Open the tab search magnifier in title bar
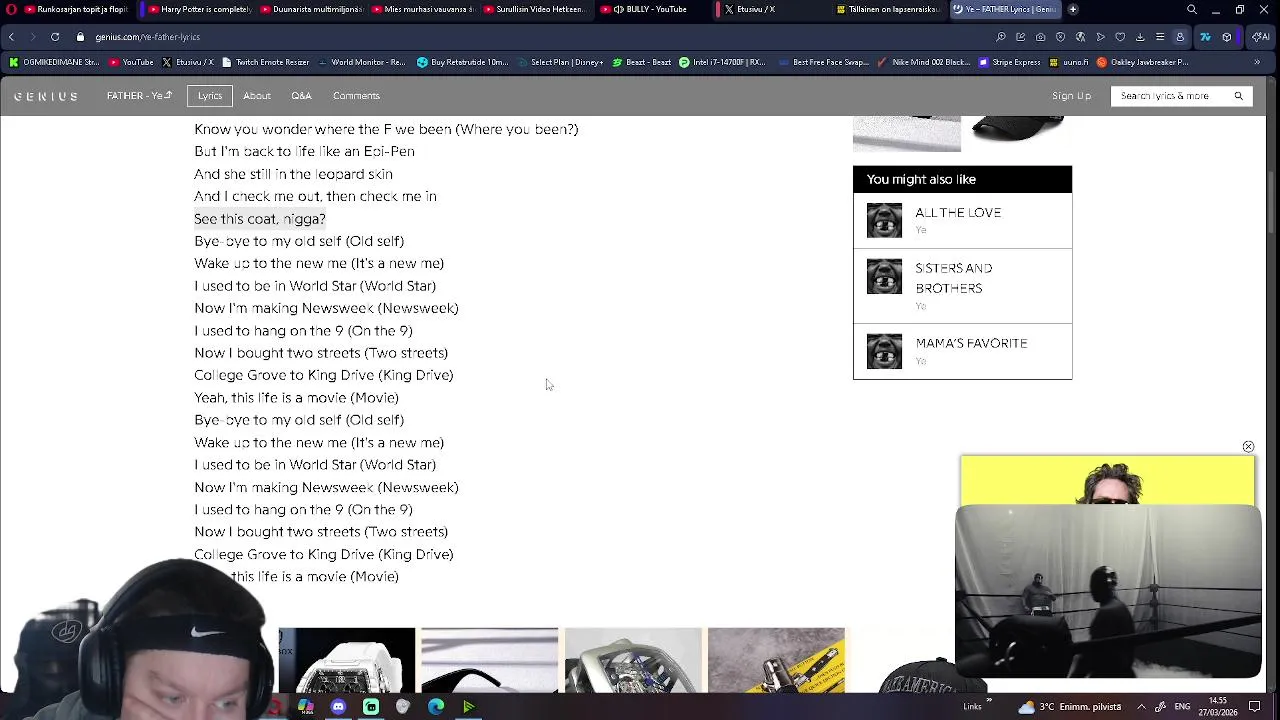This screenshot has width=1280, height=720. click(x=1191, y=9)
